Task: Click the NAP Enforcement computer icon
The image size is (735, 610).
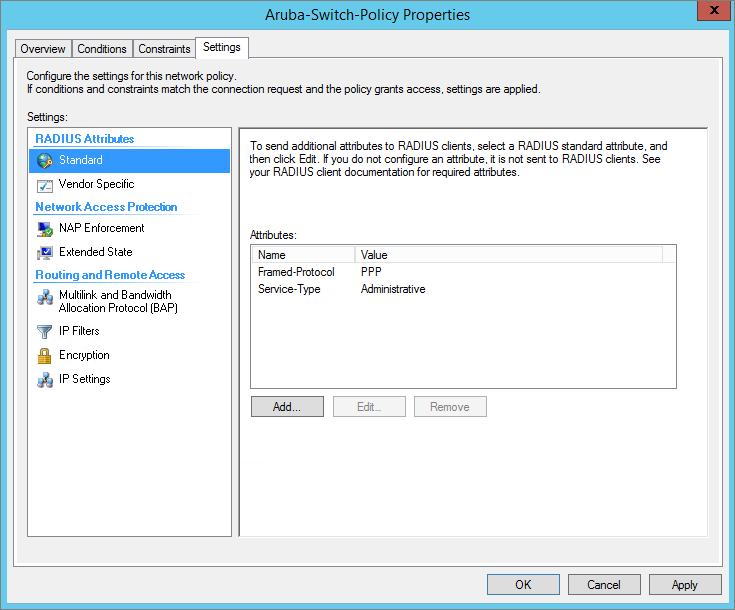Action: 45,229
